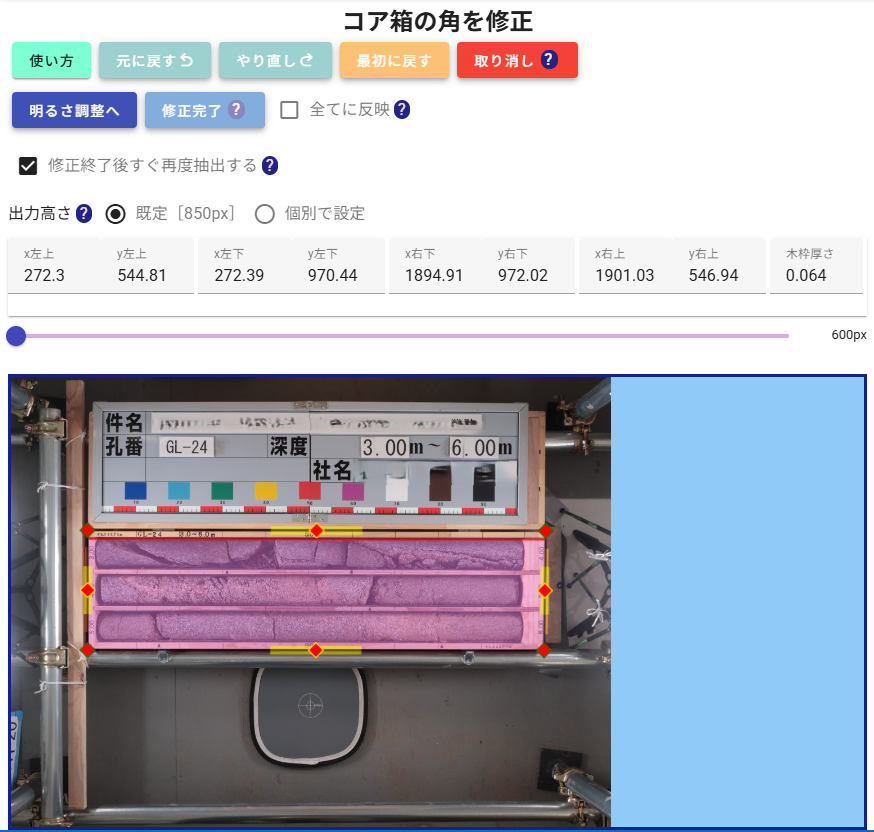Screen dimensions: 874x832
Task: Click help icon on 修正完了 button
Action: coord(236,109)
